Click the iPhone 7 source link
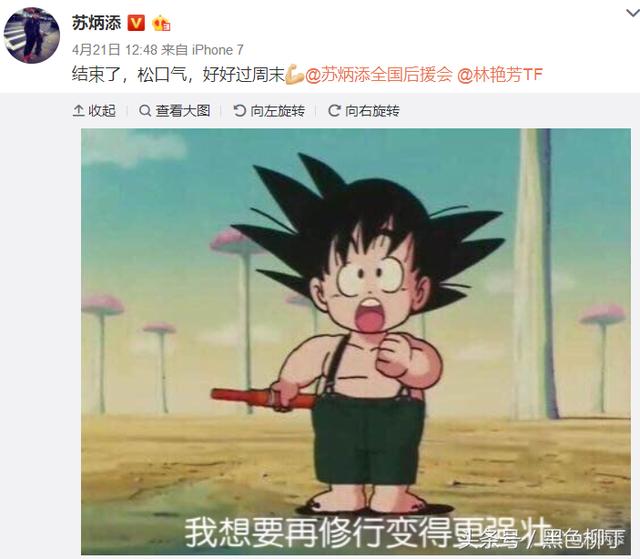 (218, 50)
